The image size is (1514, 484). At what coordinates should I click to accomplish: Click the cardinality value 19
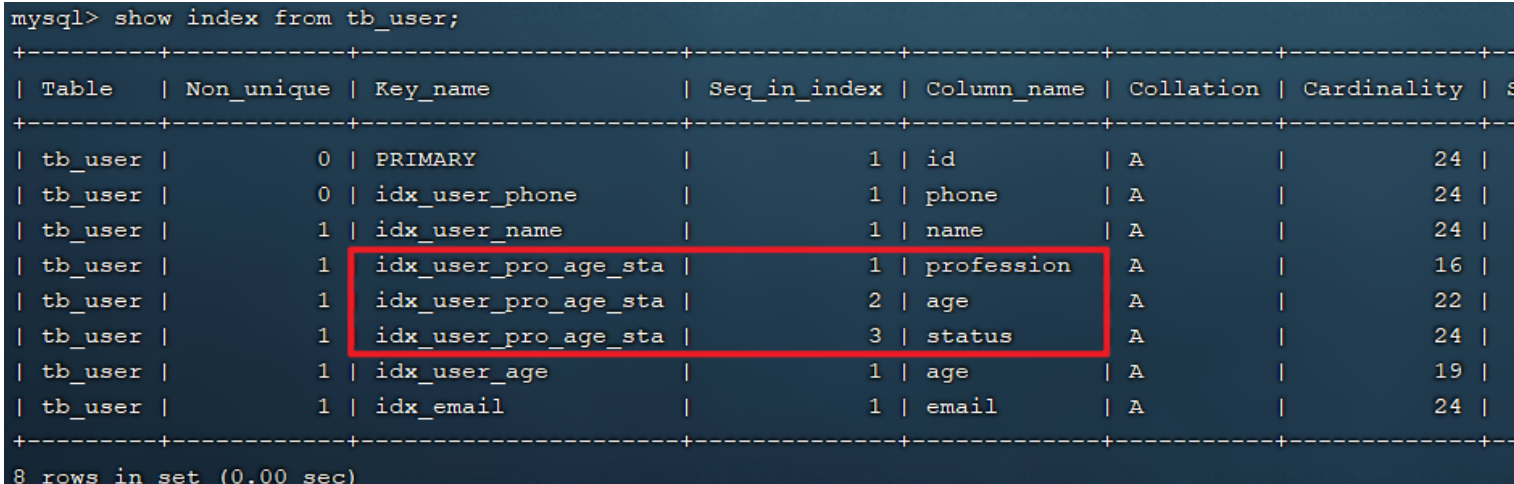pos(1447,372)
